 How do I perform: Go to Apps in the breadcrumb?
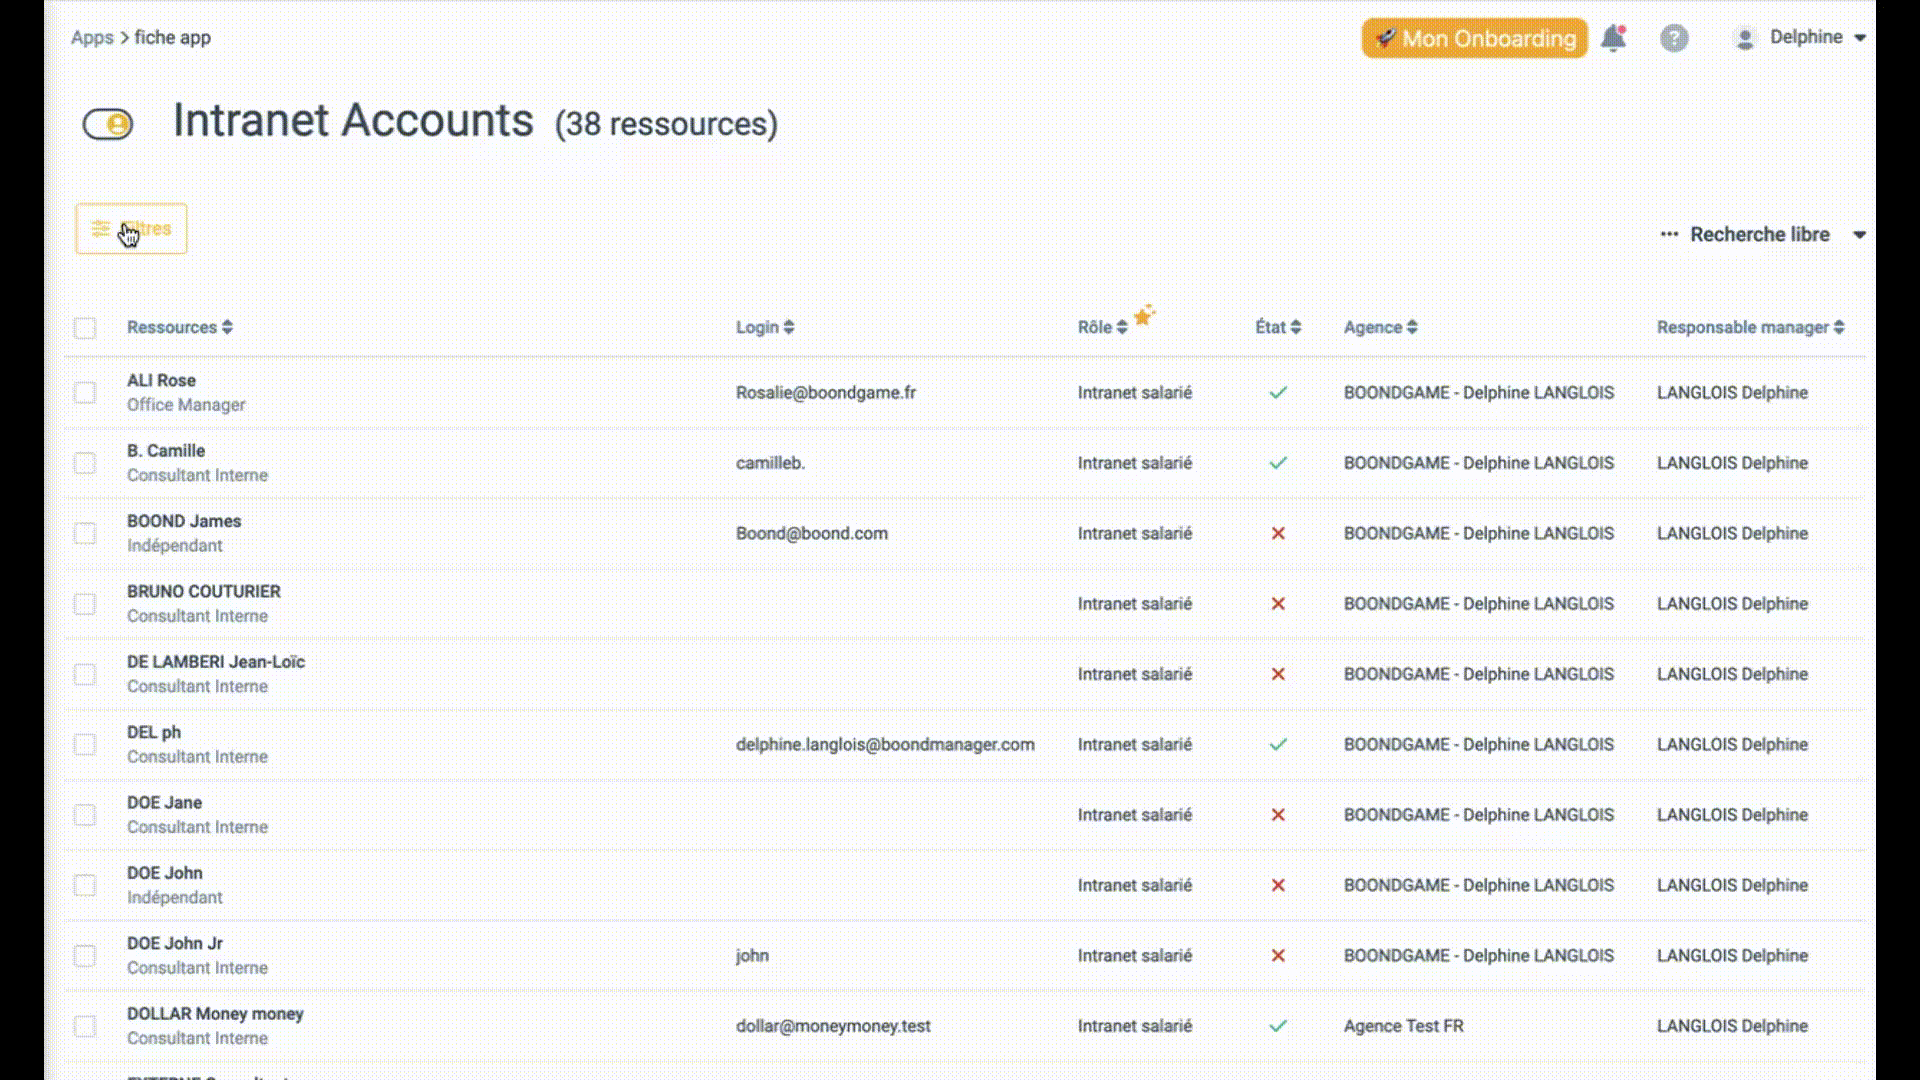92,38
